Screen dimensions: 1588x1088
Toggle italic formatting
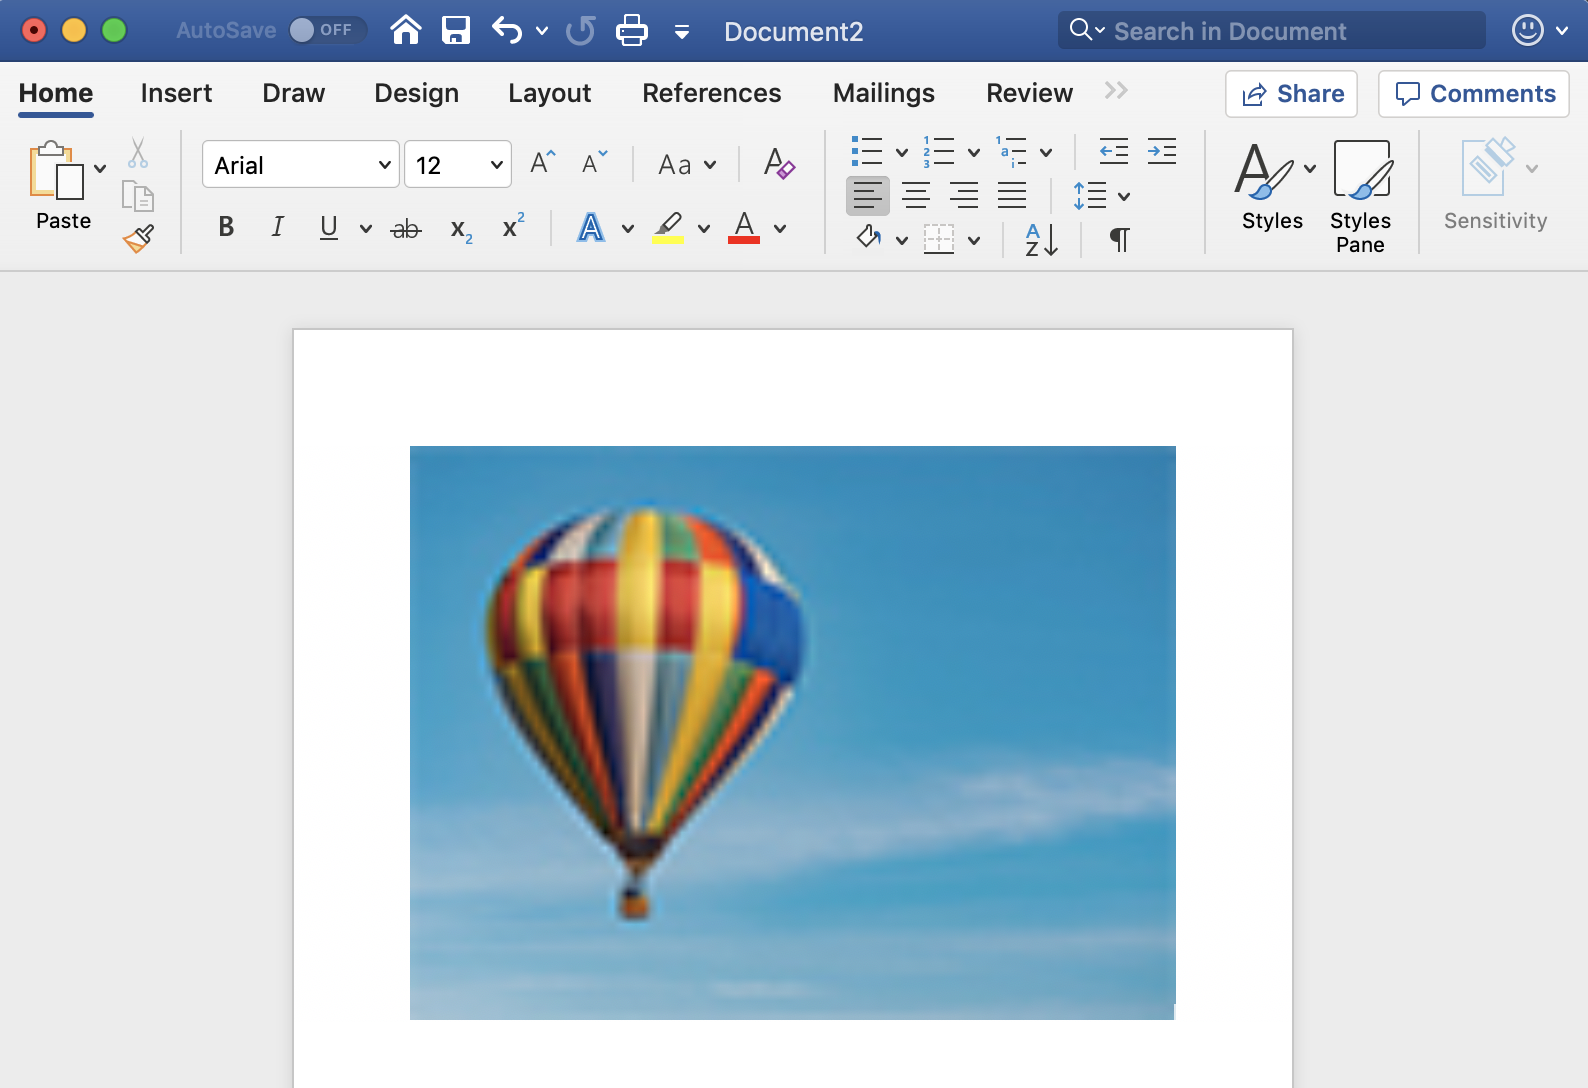pyautogui.click(x=278, y=227)
